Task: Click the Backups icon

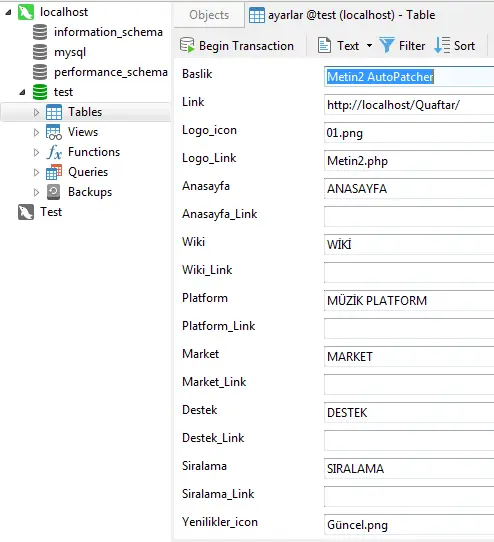Action: click(x=54, y=192)
